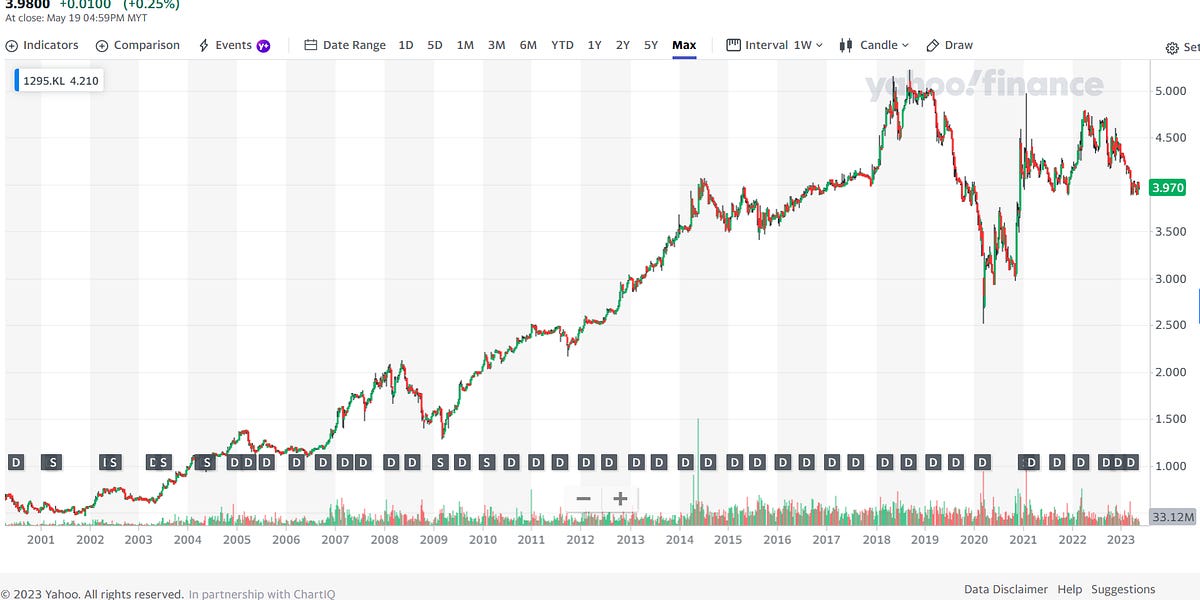Screen dimensions: 1200x600
Task: Open the Interval ruler icon dropdown
Action: coord(734,45)
